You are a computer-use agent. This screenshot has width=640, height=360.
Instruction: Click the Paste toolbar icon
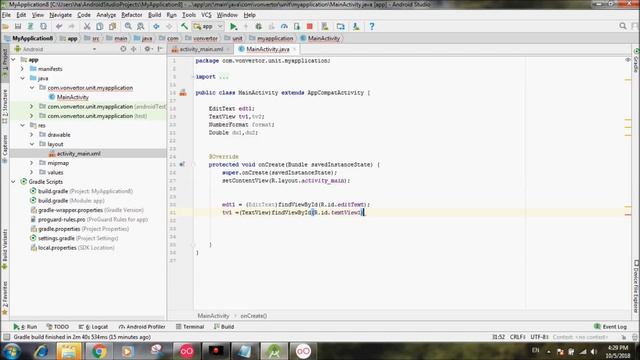(112, 27)
